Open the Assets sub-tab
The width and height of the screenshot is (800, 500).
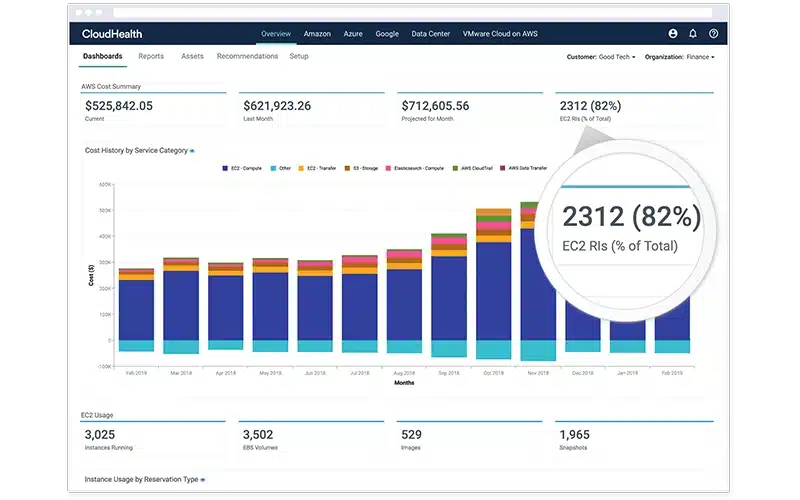click(x=192, y=56)
